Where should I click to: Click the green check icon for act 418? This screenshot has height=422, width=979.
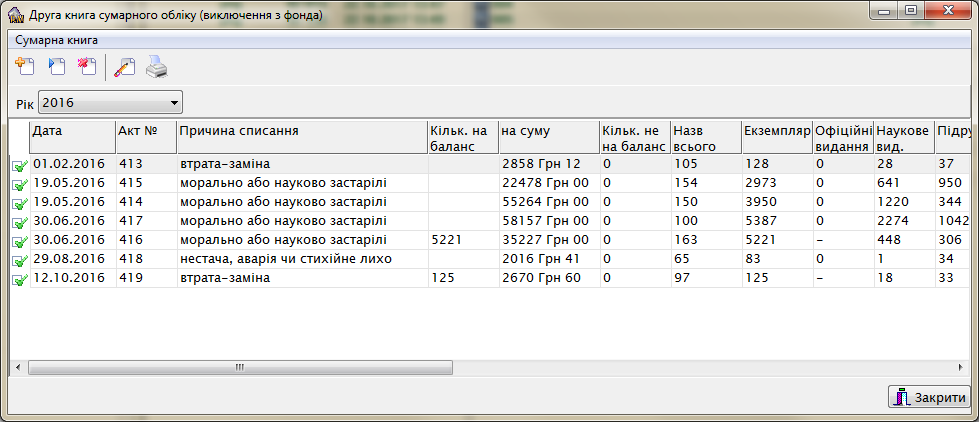tap(19, 260)
